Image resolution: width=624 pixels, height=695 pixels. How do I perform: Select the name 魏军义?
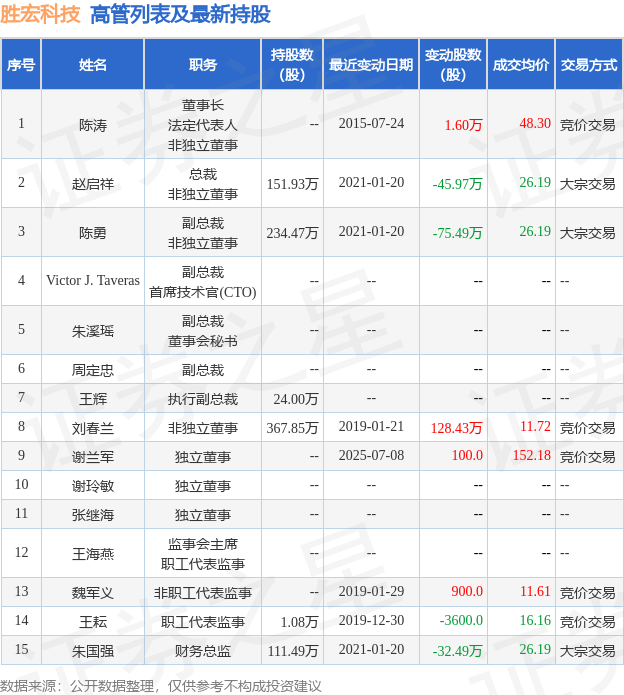(93, 593)
